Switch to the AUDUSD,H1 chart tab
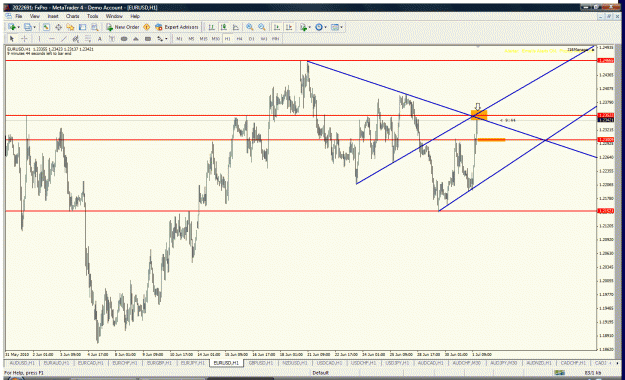Viewport: 625px width, 380px height. [22, 363]
